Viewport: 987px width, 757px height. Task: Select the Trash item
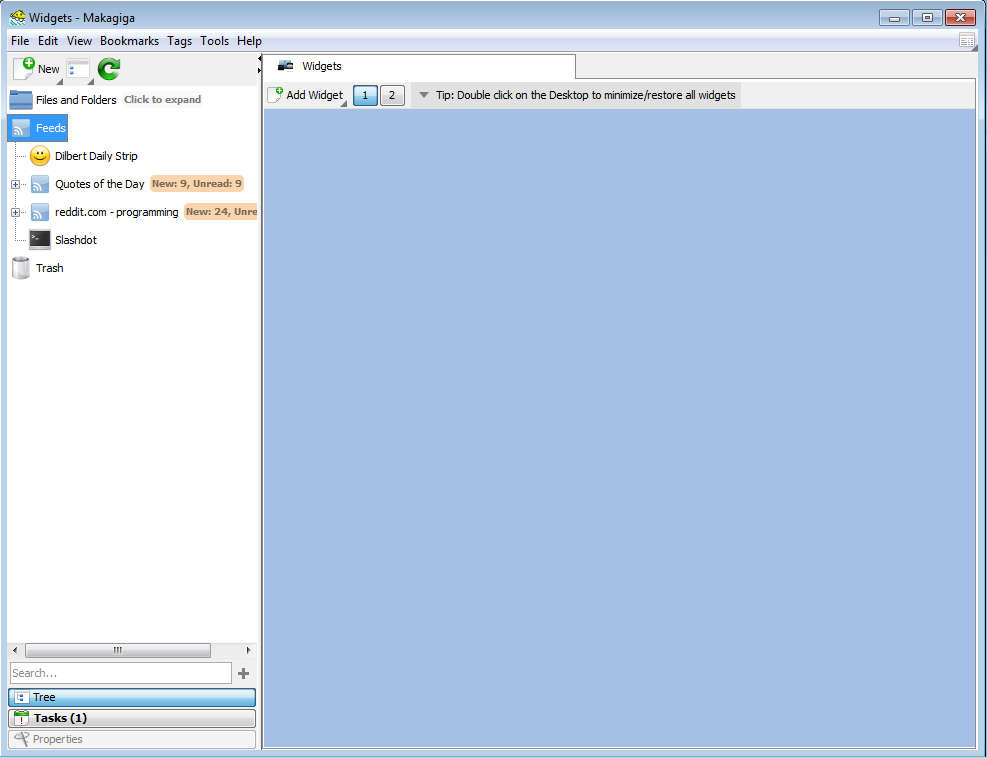50,268
